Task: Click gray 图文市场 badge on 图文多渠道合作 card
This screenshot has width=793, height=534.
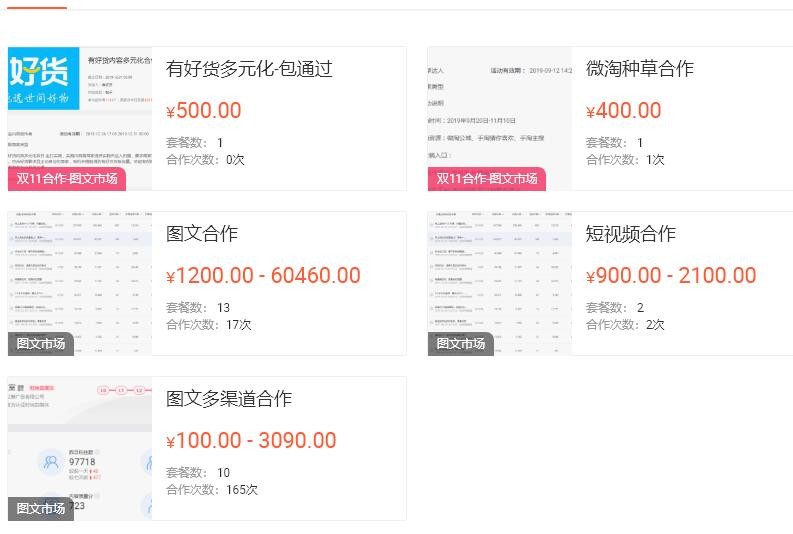Action: point(40,509)
